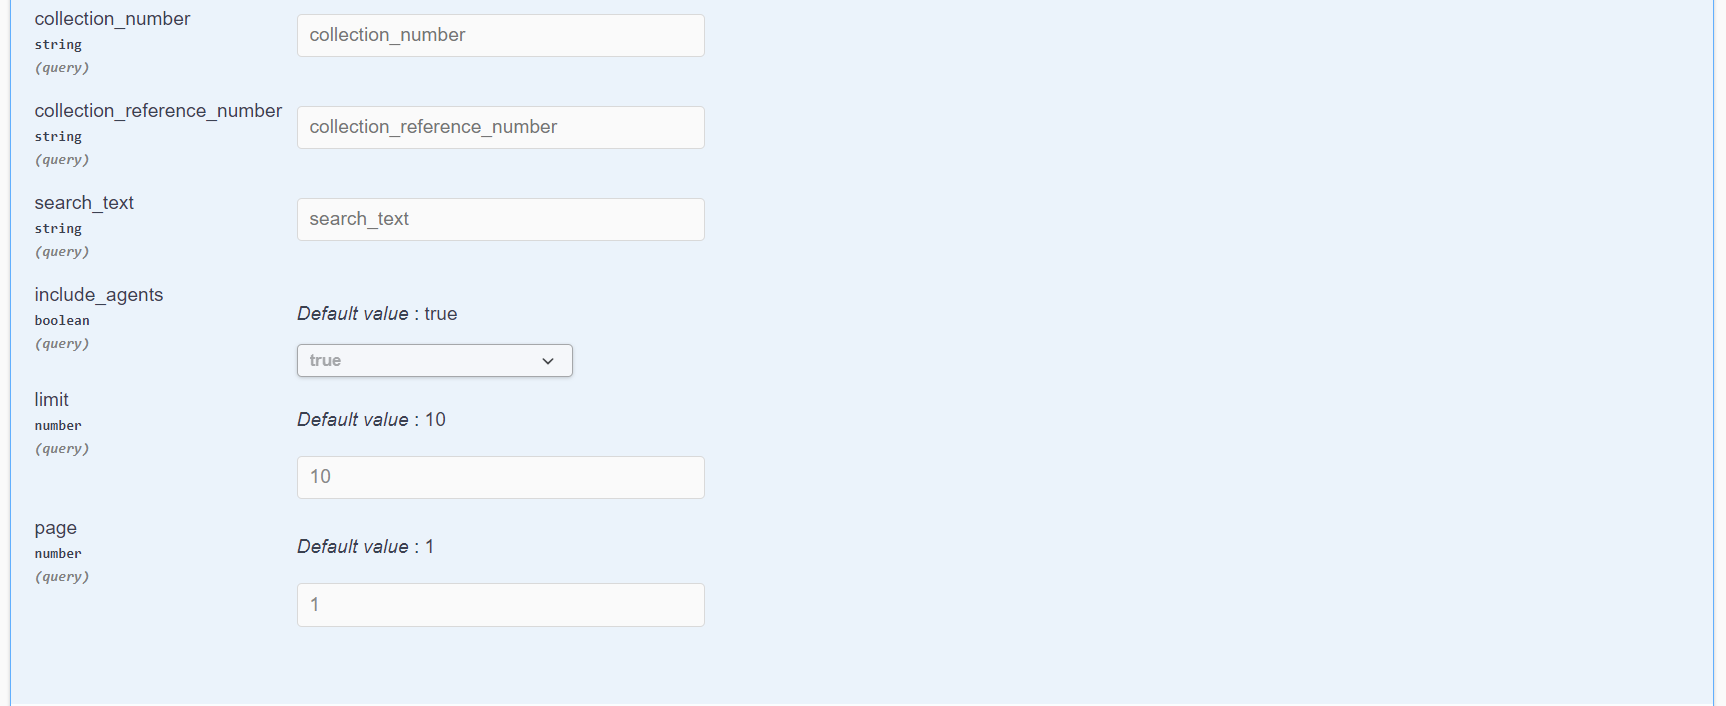Viewport: 1726px width, 706px height.
Task: Click the string type label under search_text
Action: [x=58, y=229]
